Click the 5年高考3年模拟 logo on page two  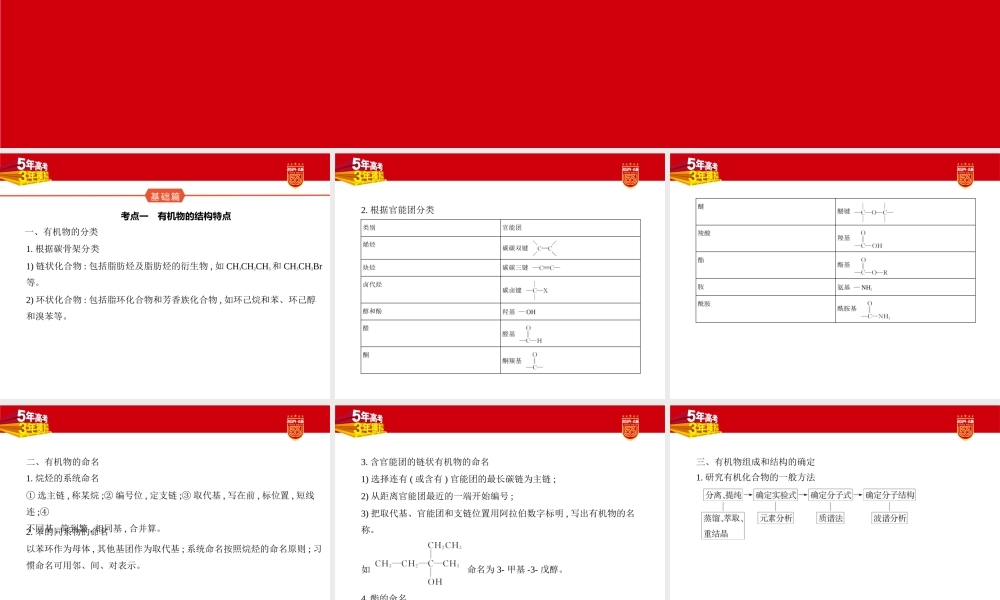(x=370, y=168)
